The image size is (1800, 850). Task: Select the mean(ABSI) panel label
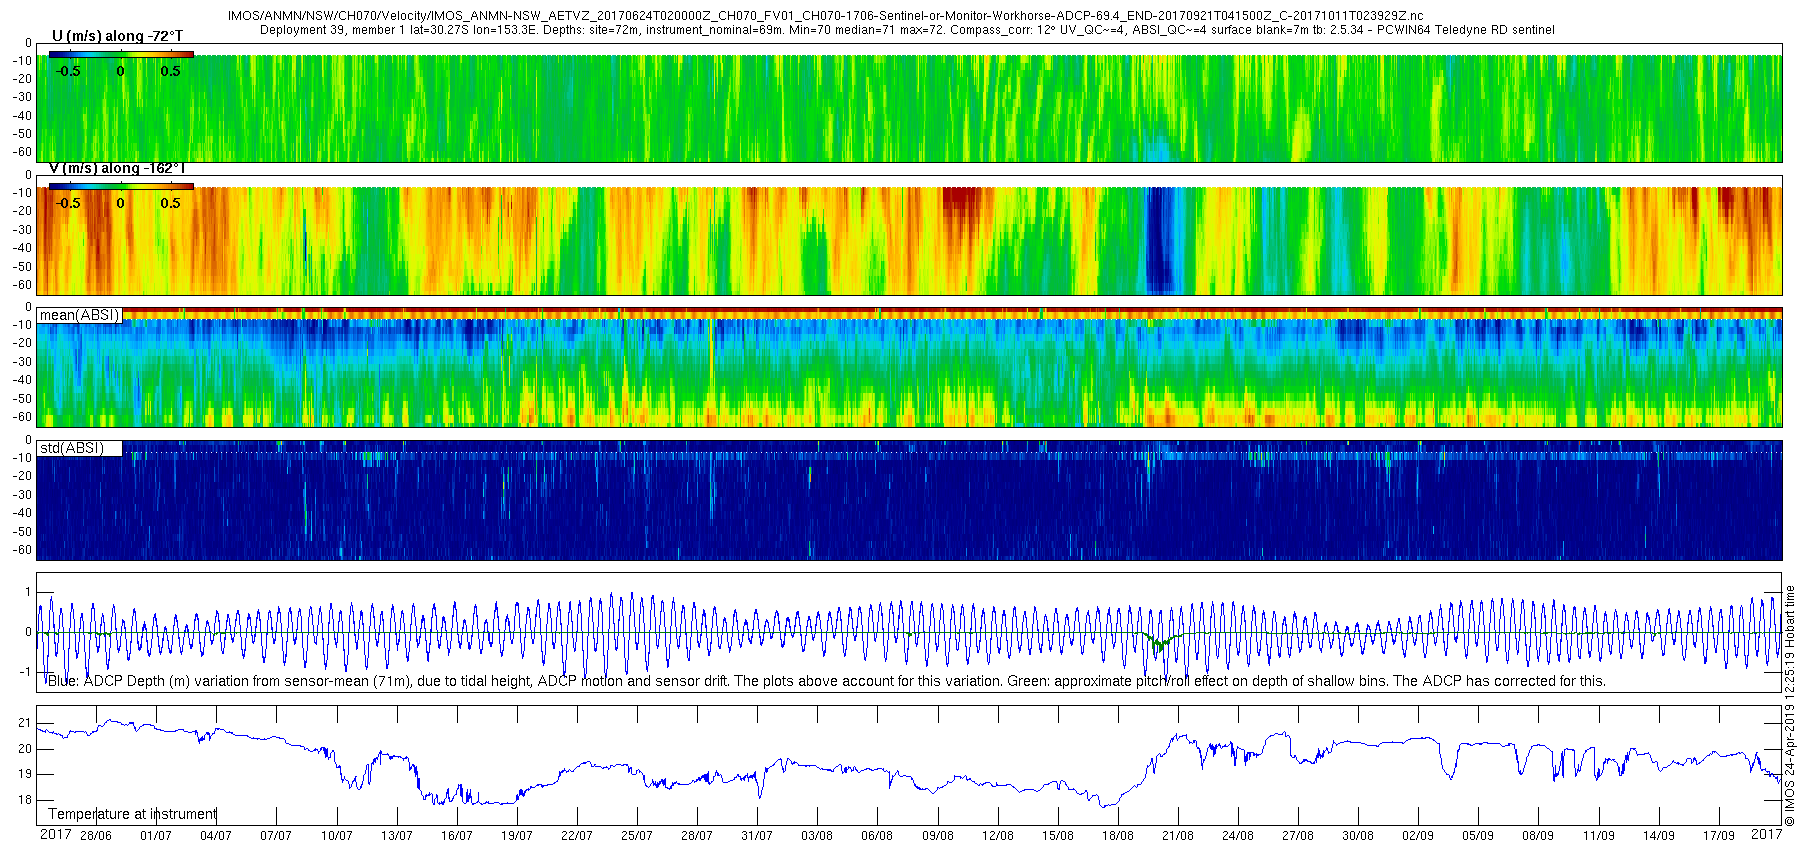(x=80, y=315)
